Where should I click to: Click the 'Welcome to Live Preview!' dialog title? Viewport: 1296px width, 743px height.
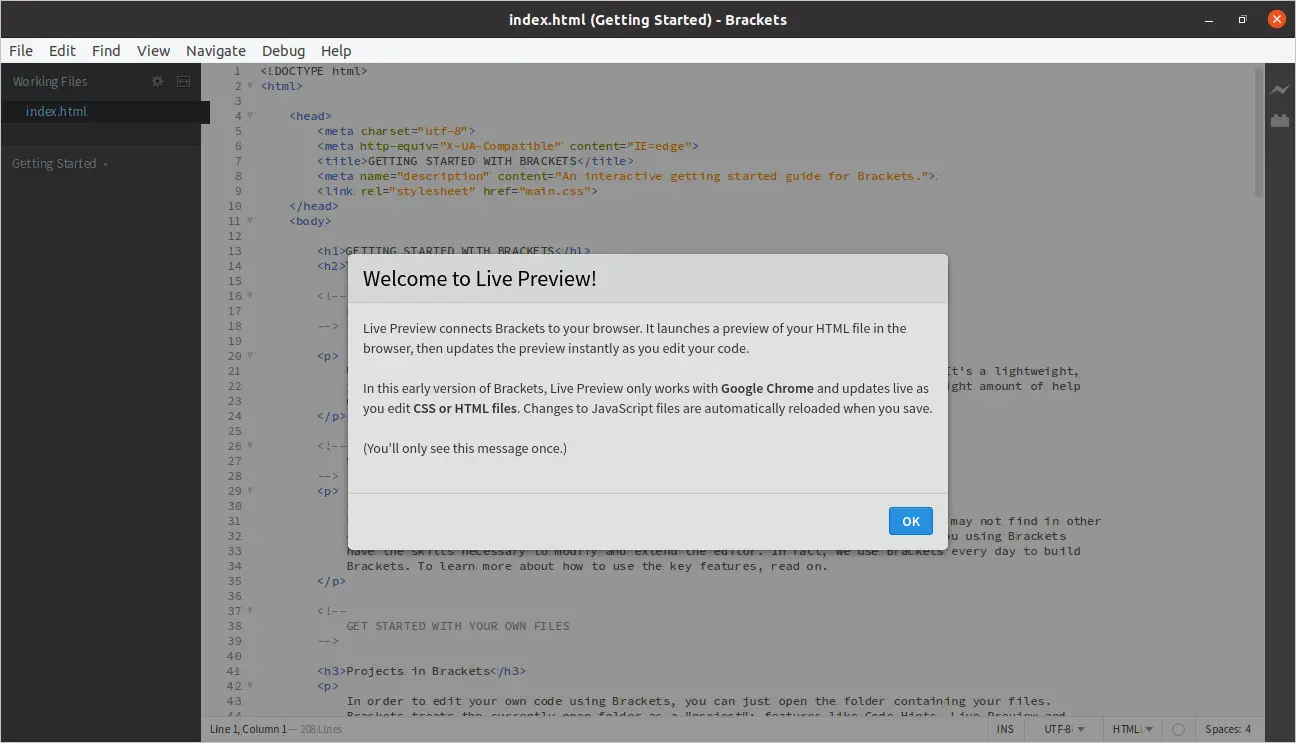(x=480, y=278)
